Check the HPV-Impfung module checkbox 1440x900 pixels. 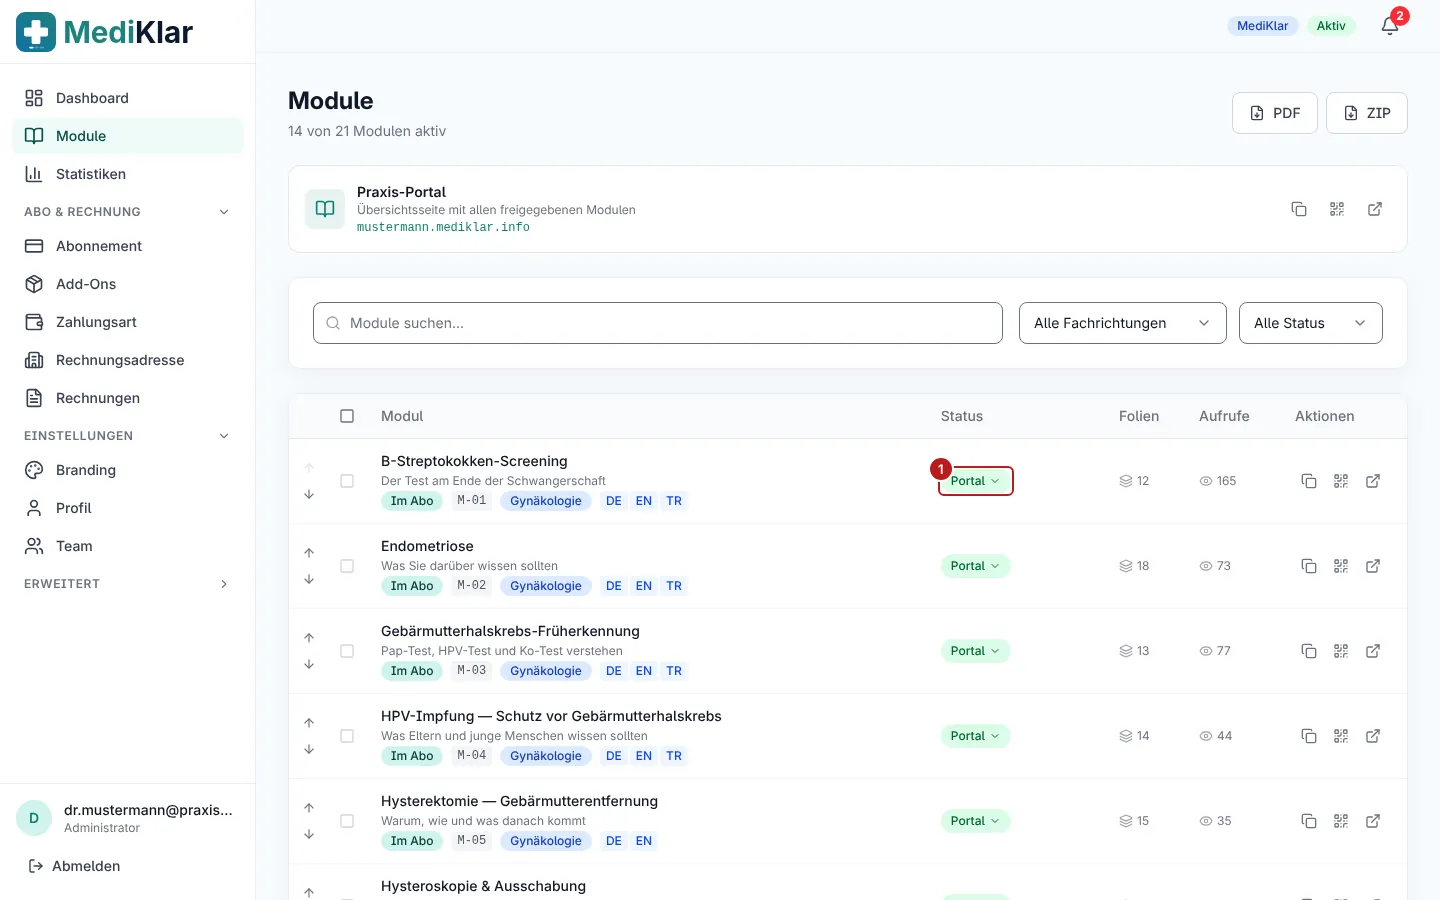pyautogui.click(x=347, y=736)
